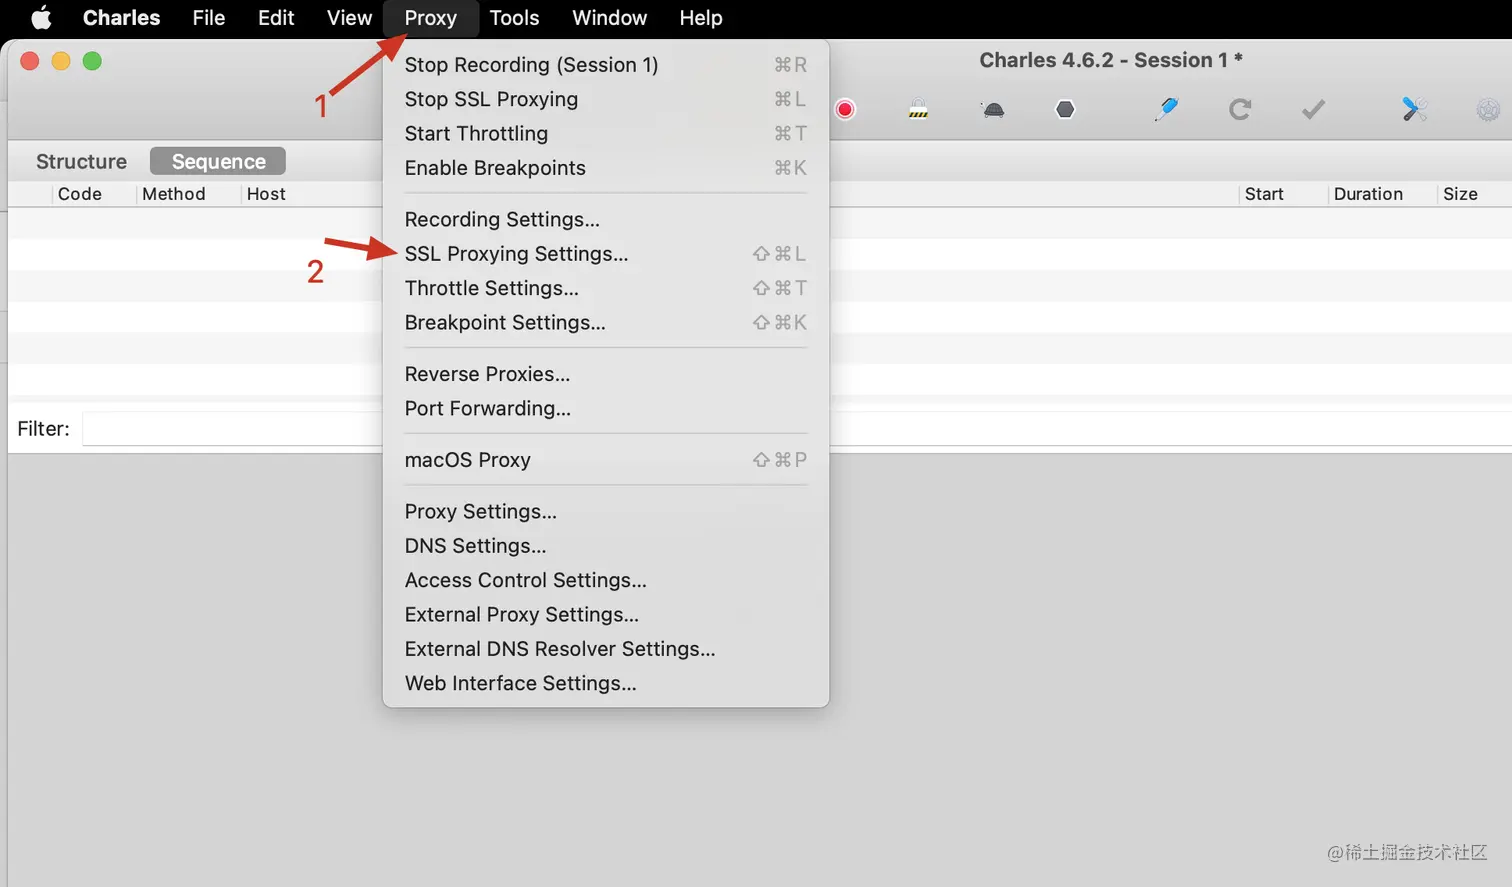Open Breakpoint Settings...
Image resolution: width=1512 pixels, height=887 pixels.
(x=605, y=322)
